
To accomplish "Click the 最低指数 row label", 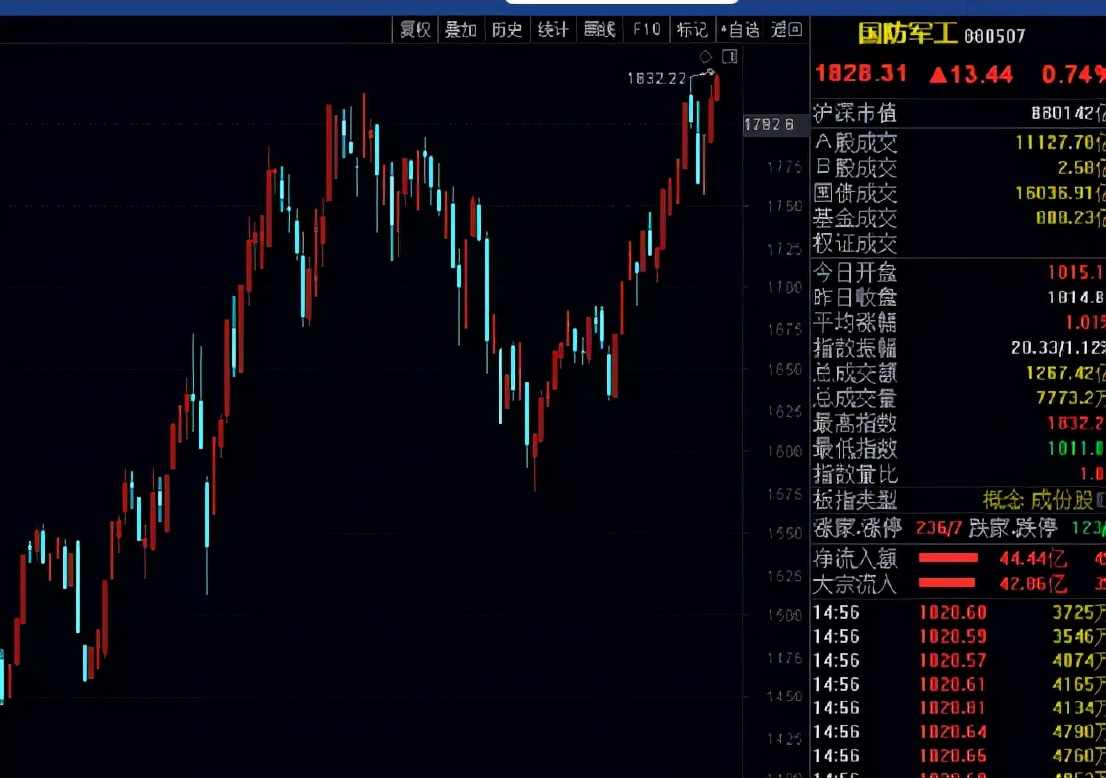I will pos(855,449).
